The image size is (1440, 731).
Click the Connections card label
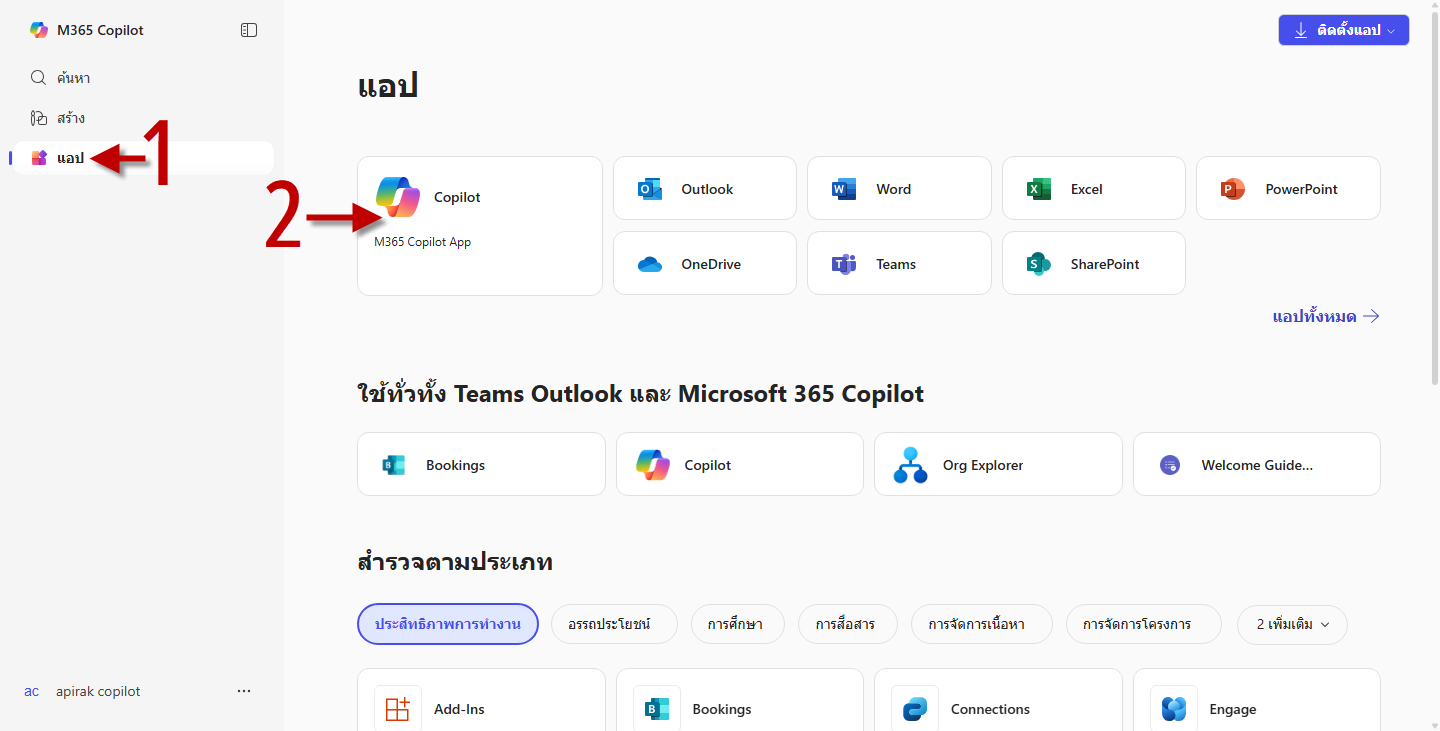coord(990,709)
